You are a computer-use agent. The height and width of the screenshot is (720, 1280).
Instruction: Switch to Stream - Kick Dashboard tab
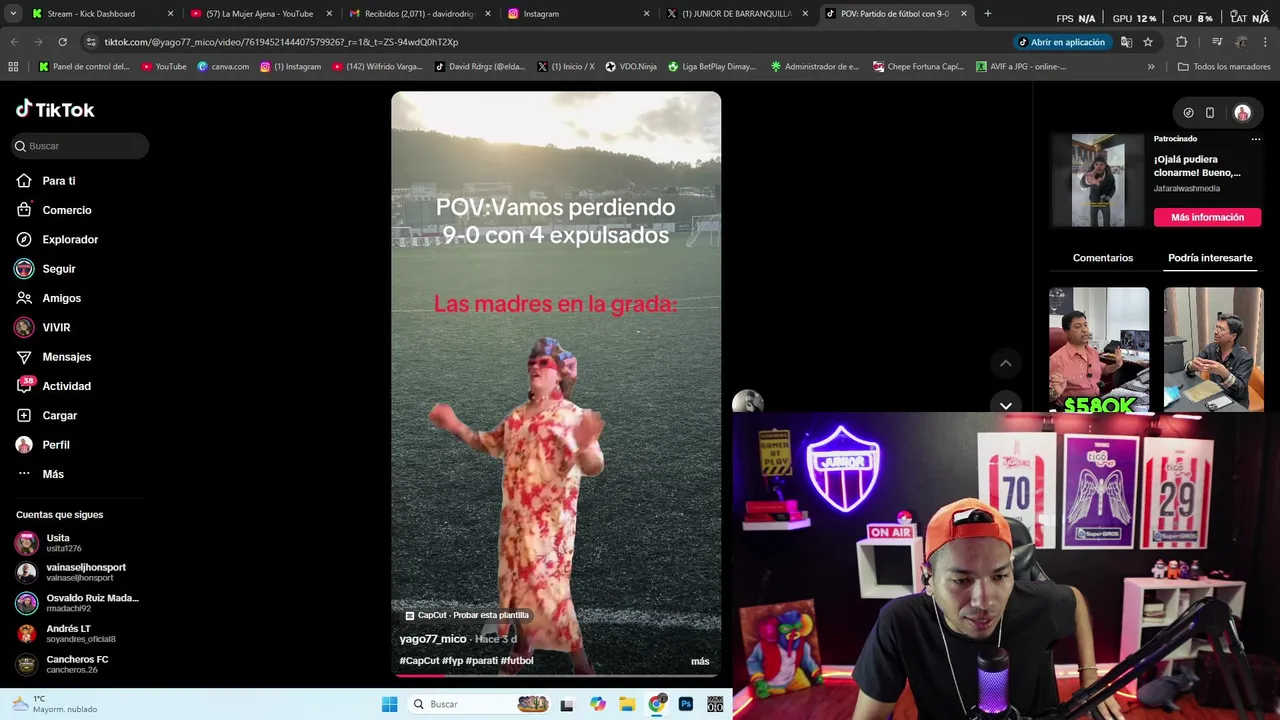point(91,14)
